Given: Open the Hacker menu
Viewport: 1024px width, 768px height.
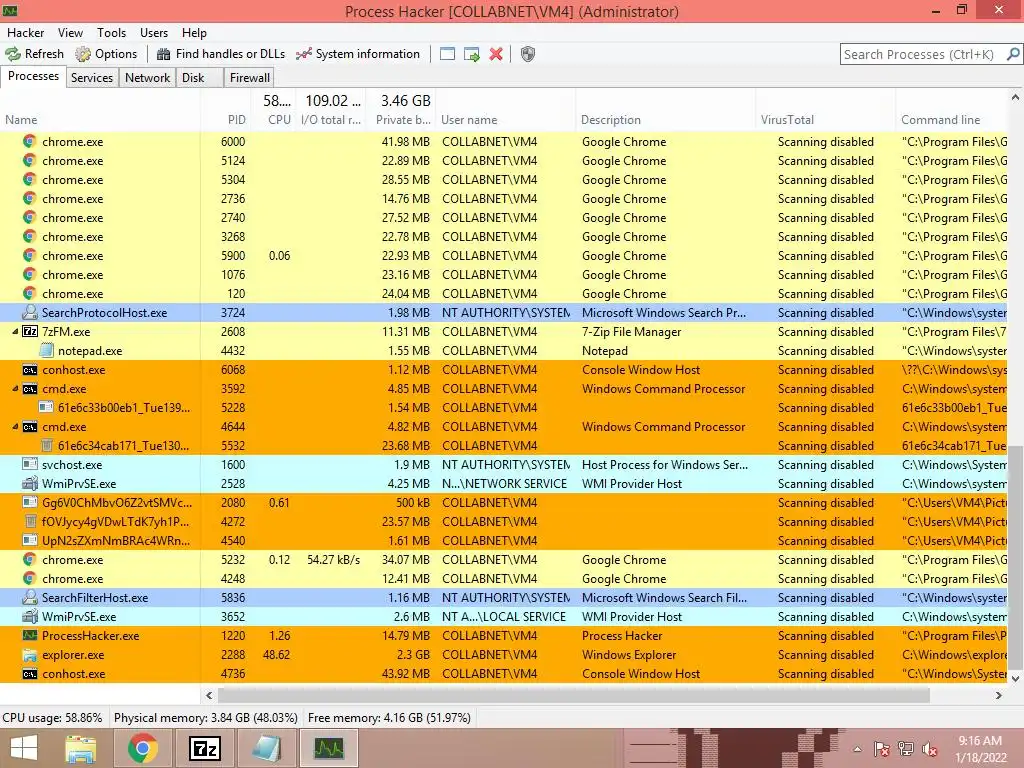Looking at the screenshot, I should pyautogui.click(x=25, y=33).
